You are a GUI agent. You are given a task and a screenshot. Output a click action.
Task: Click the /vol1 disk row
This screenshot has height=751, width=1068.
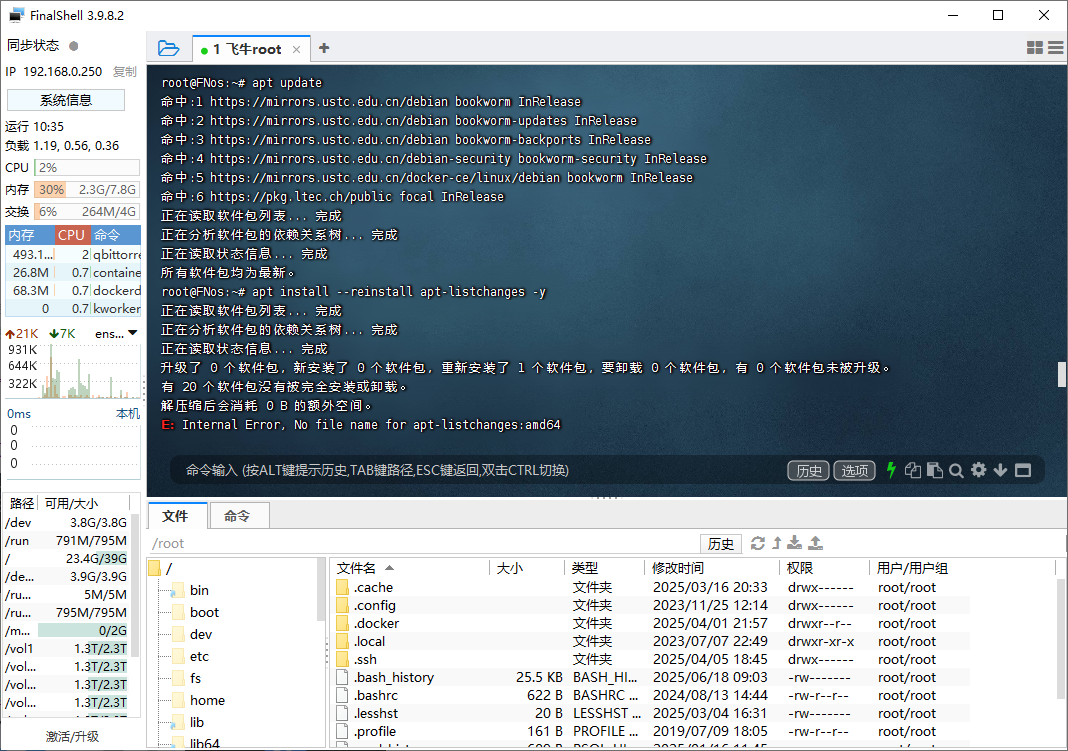coord(67,648)
